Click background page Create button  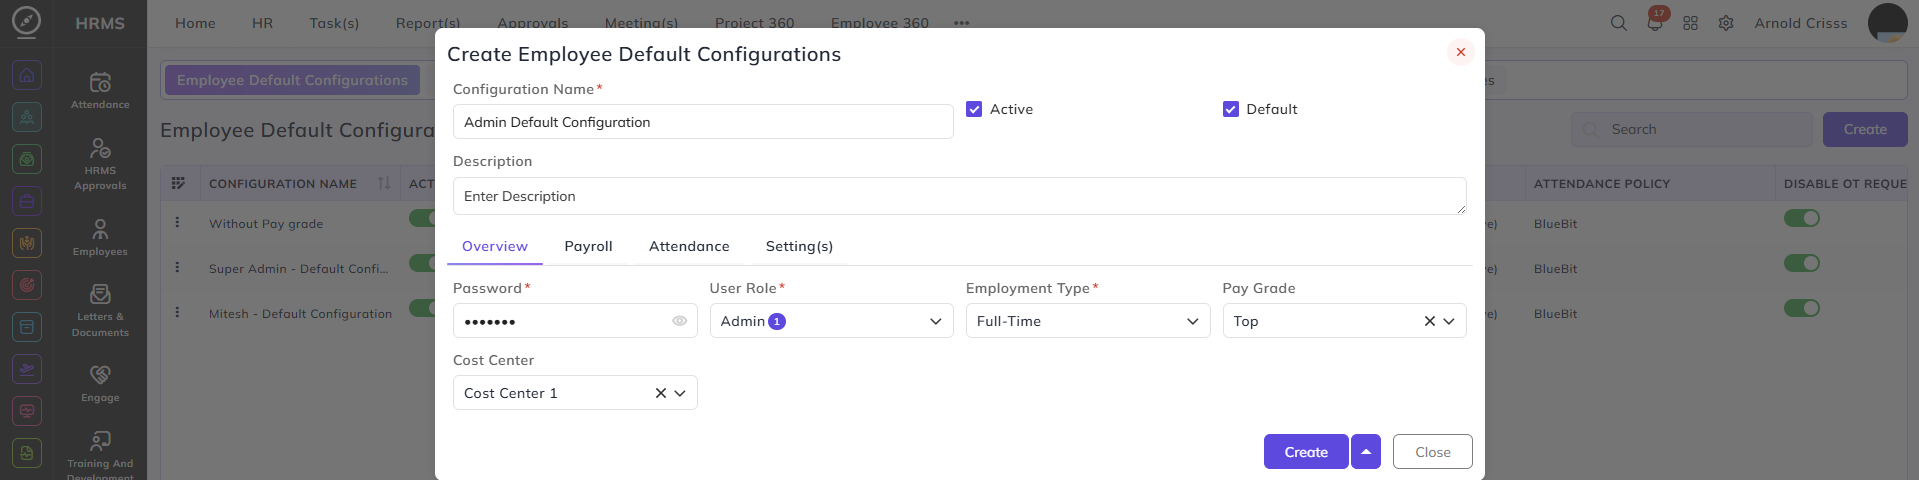point(1865,130)
